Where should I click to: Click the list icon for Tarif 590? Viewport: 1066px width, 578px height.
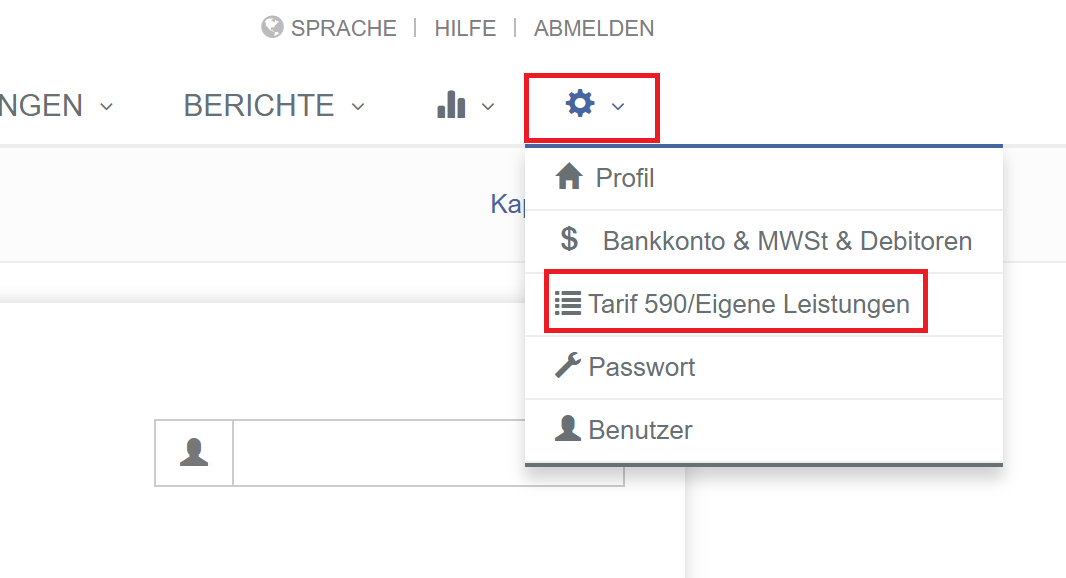click(x=568, y=303)
